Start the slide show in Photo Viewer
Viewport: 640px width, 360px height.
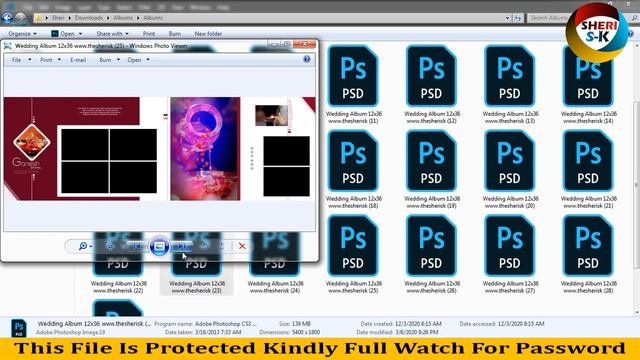(159, 246)
